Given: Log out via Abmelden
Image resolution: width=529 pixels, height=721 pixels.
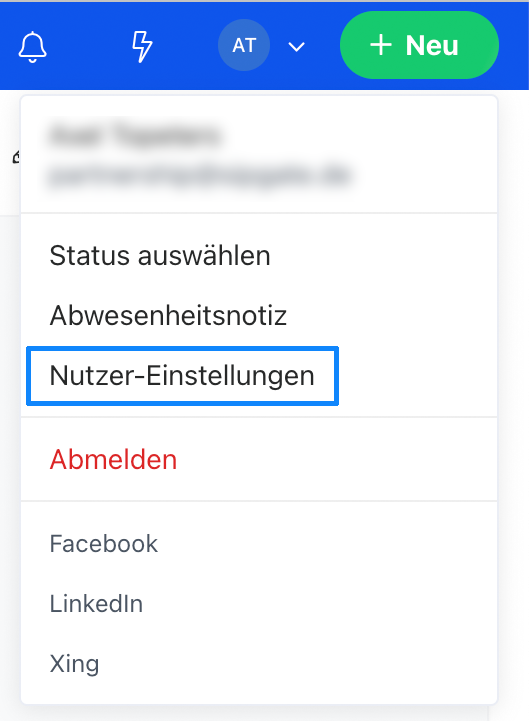Looking at the screenshot, I should pyautogui.click(x=113, y=459).
